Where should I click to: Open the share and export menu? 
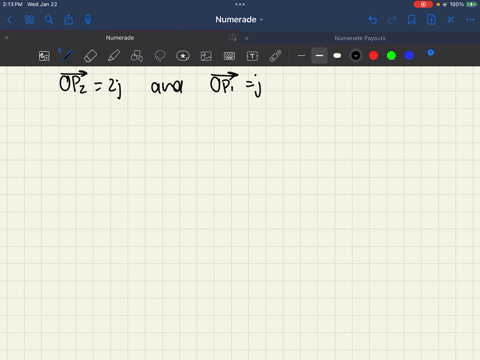tap(68, 20)
